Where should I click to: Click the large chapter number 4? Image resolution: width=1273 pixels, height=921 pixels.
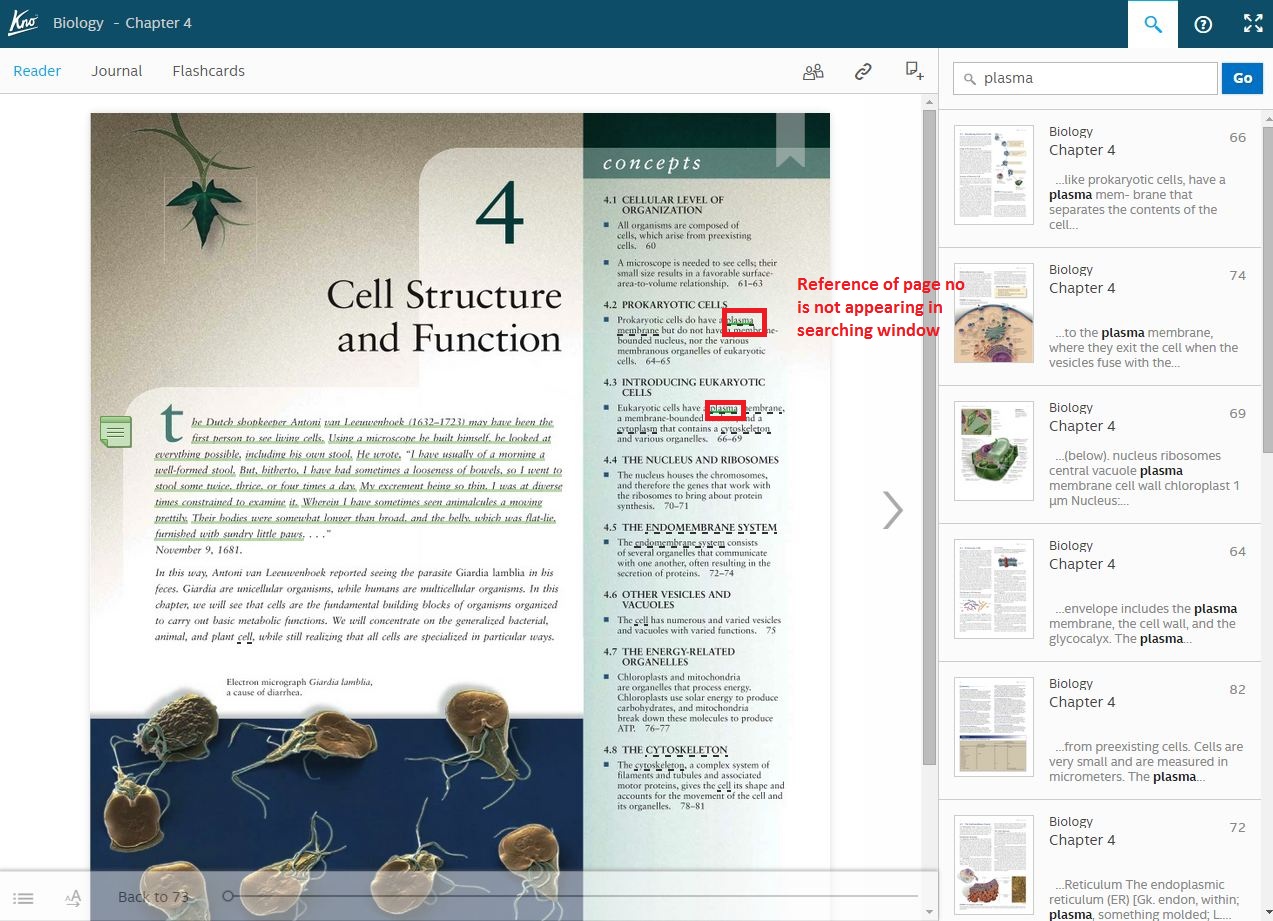(500, 214)
